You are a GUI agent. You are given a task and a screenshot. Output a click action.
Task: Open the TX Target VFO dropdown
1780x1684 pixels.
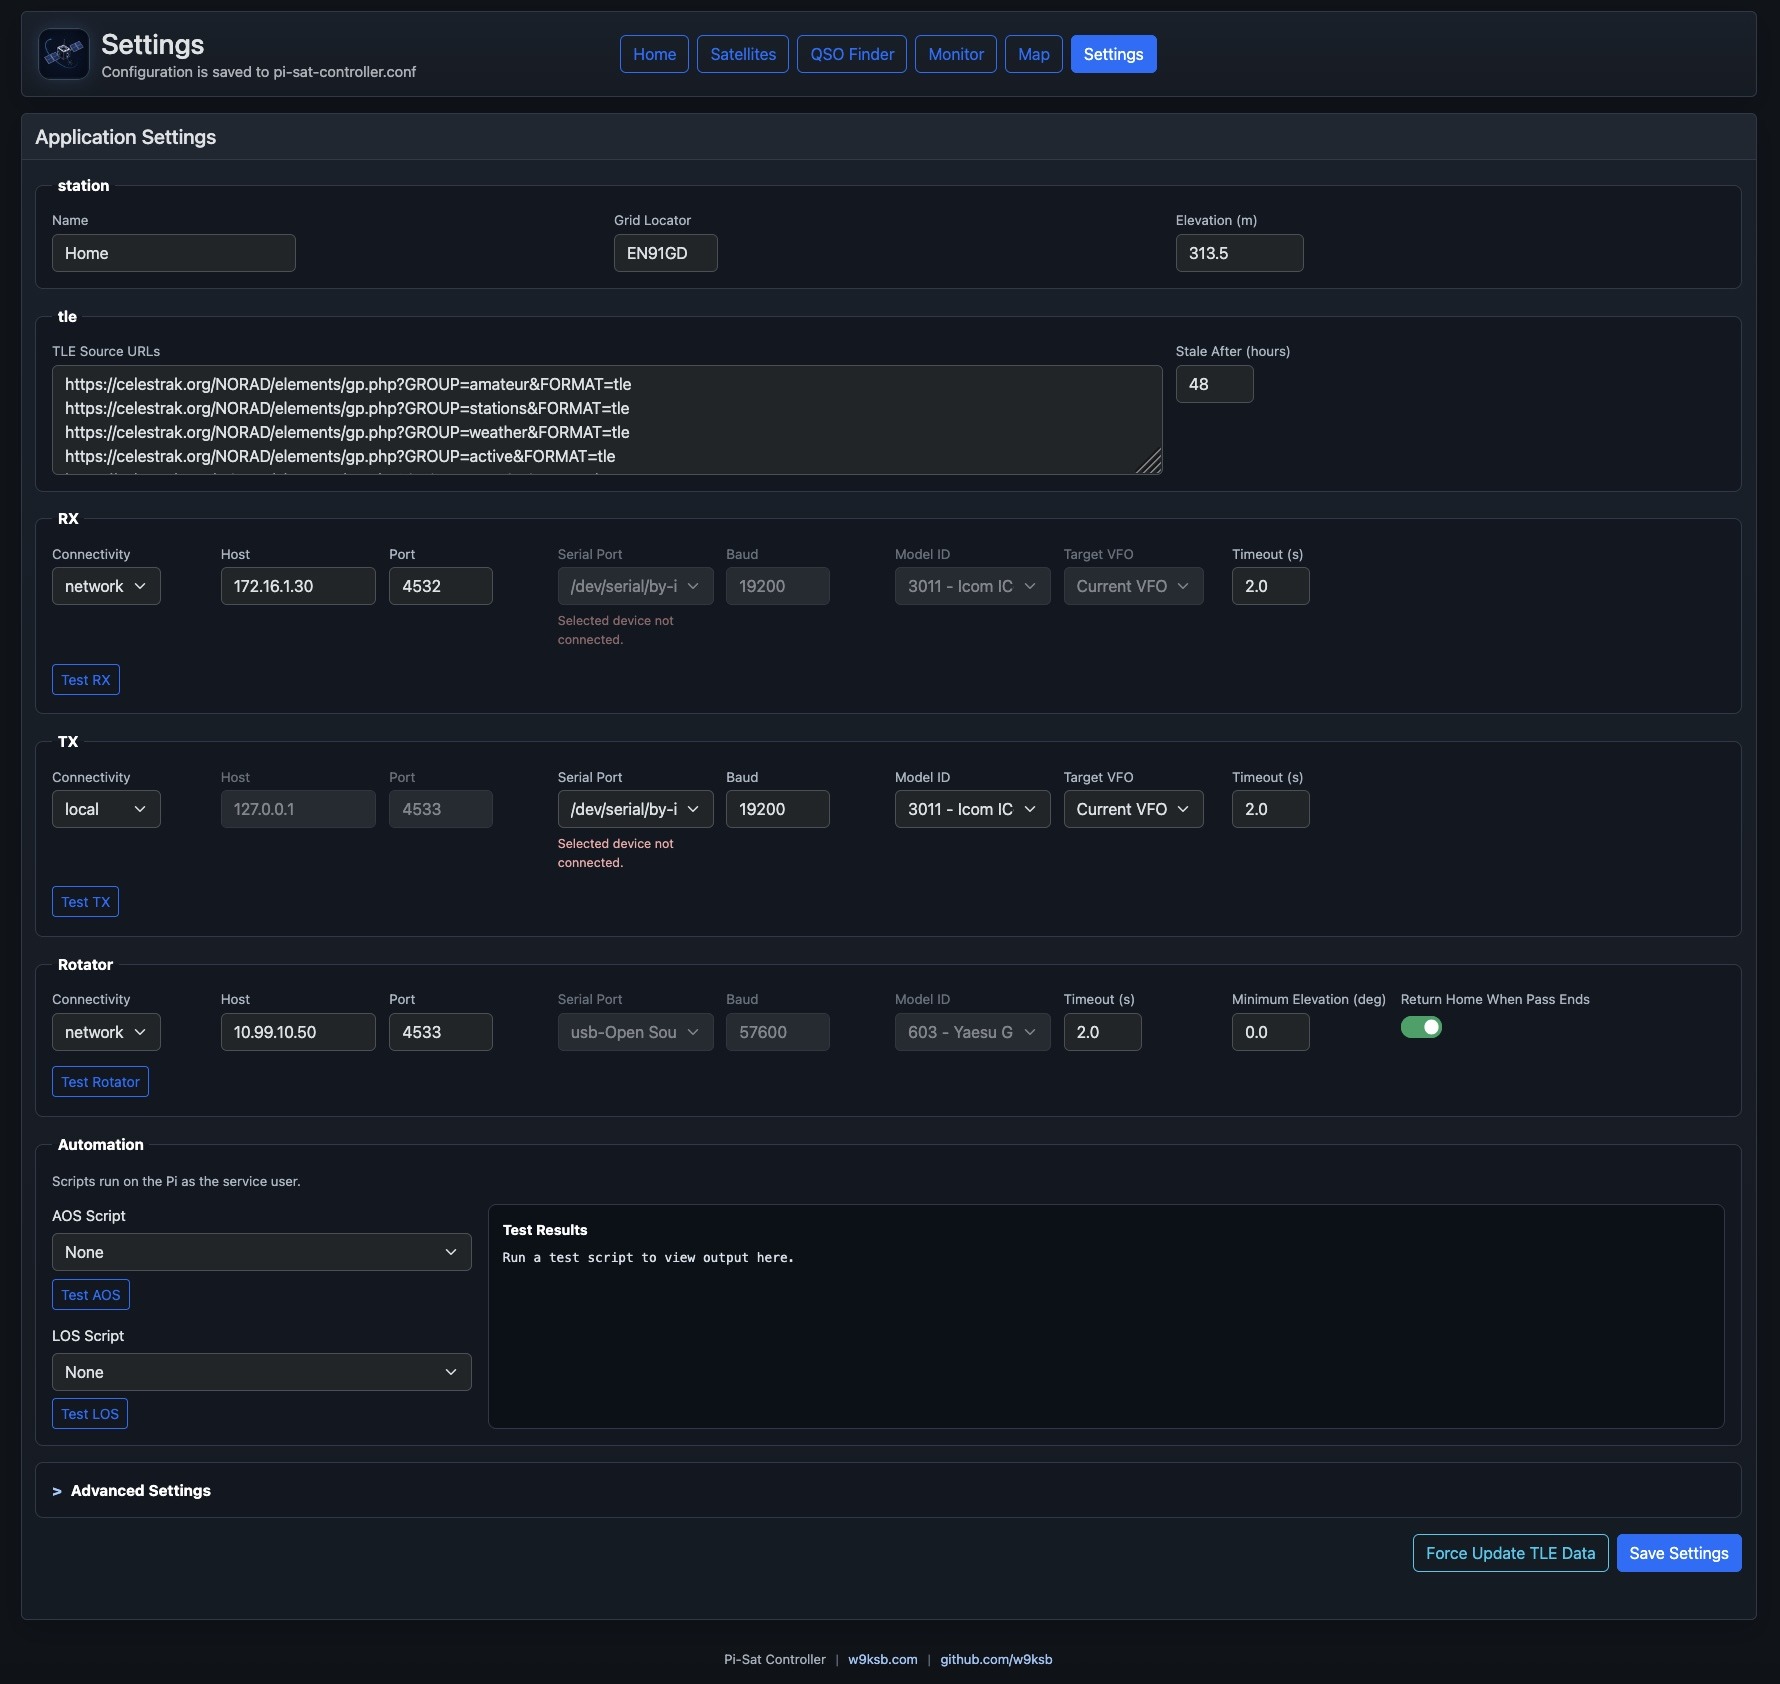click(1133, 809)
